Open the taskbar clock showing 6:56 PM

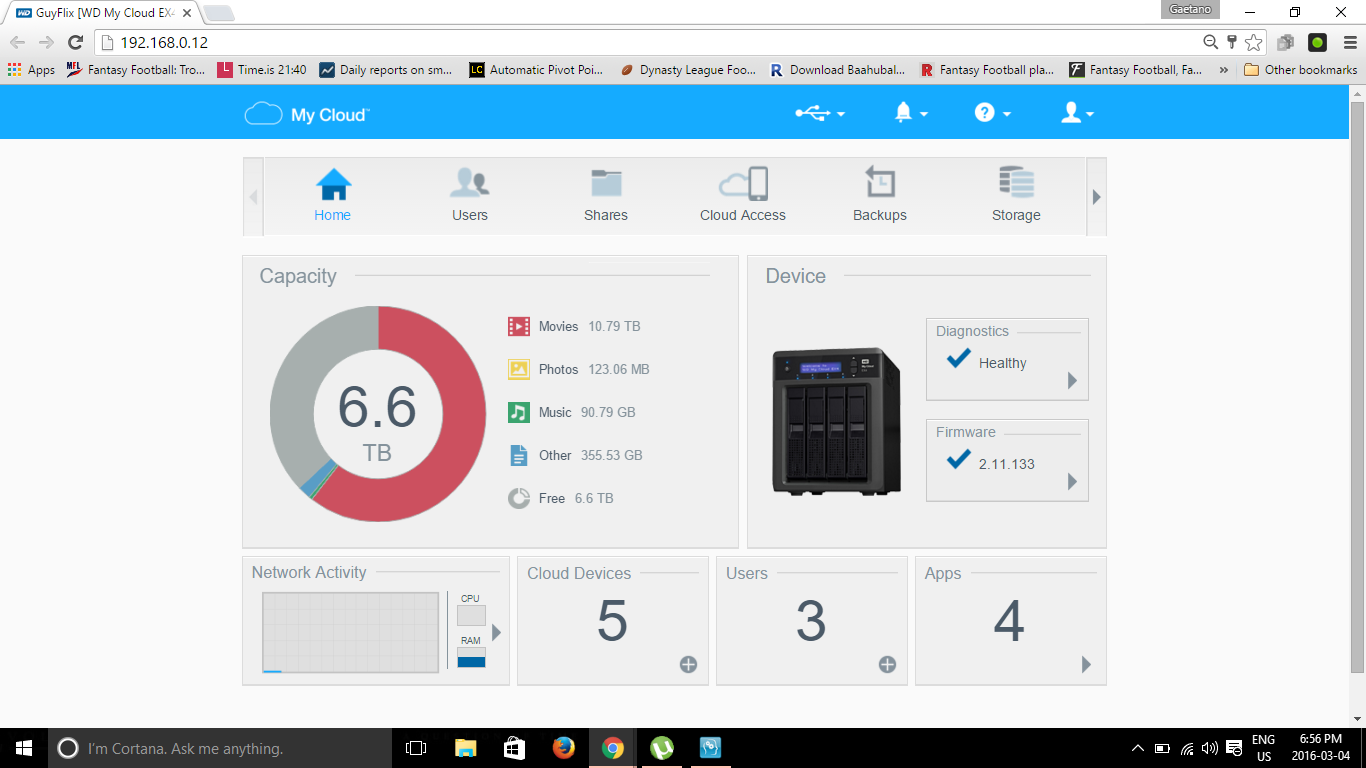1321,748
